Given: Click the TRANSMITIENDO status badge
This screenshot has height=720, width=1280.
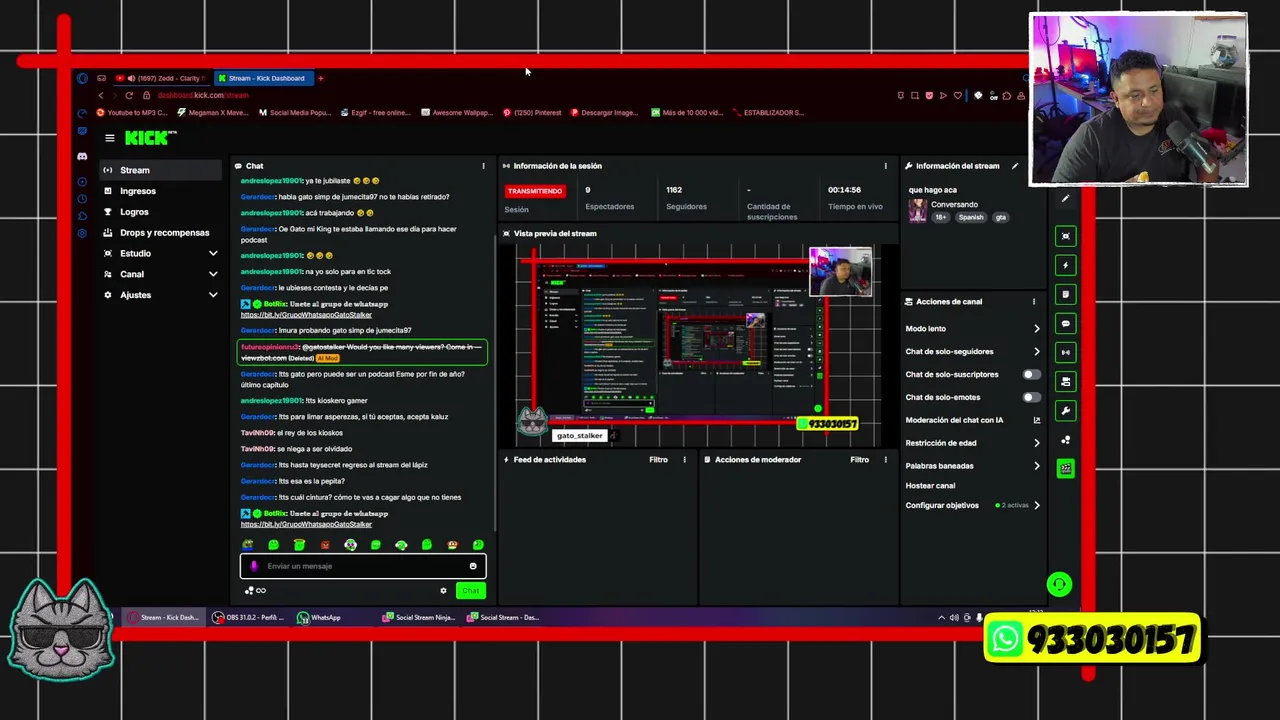Looking at the screenshot, I should click(x=535, y=191).
